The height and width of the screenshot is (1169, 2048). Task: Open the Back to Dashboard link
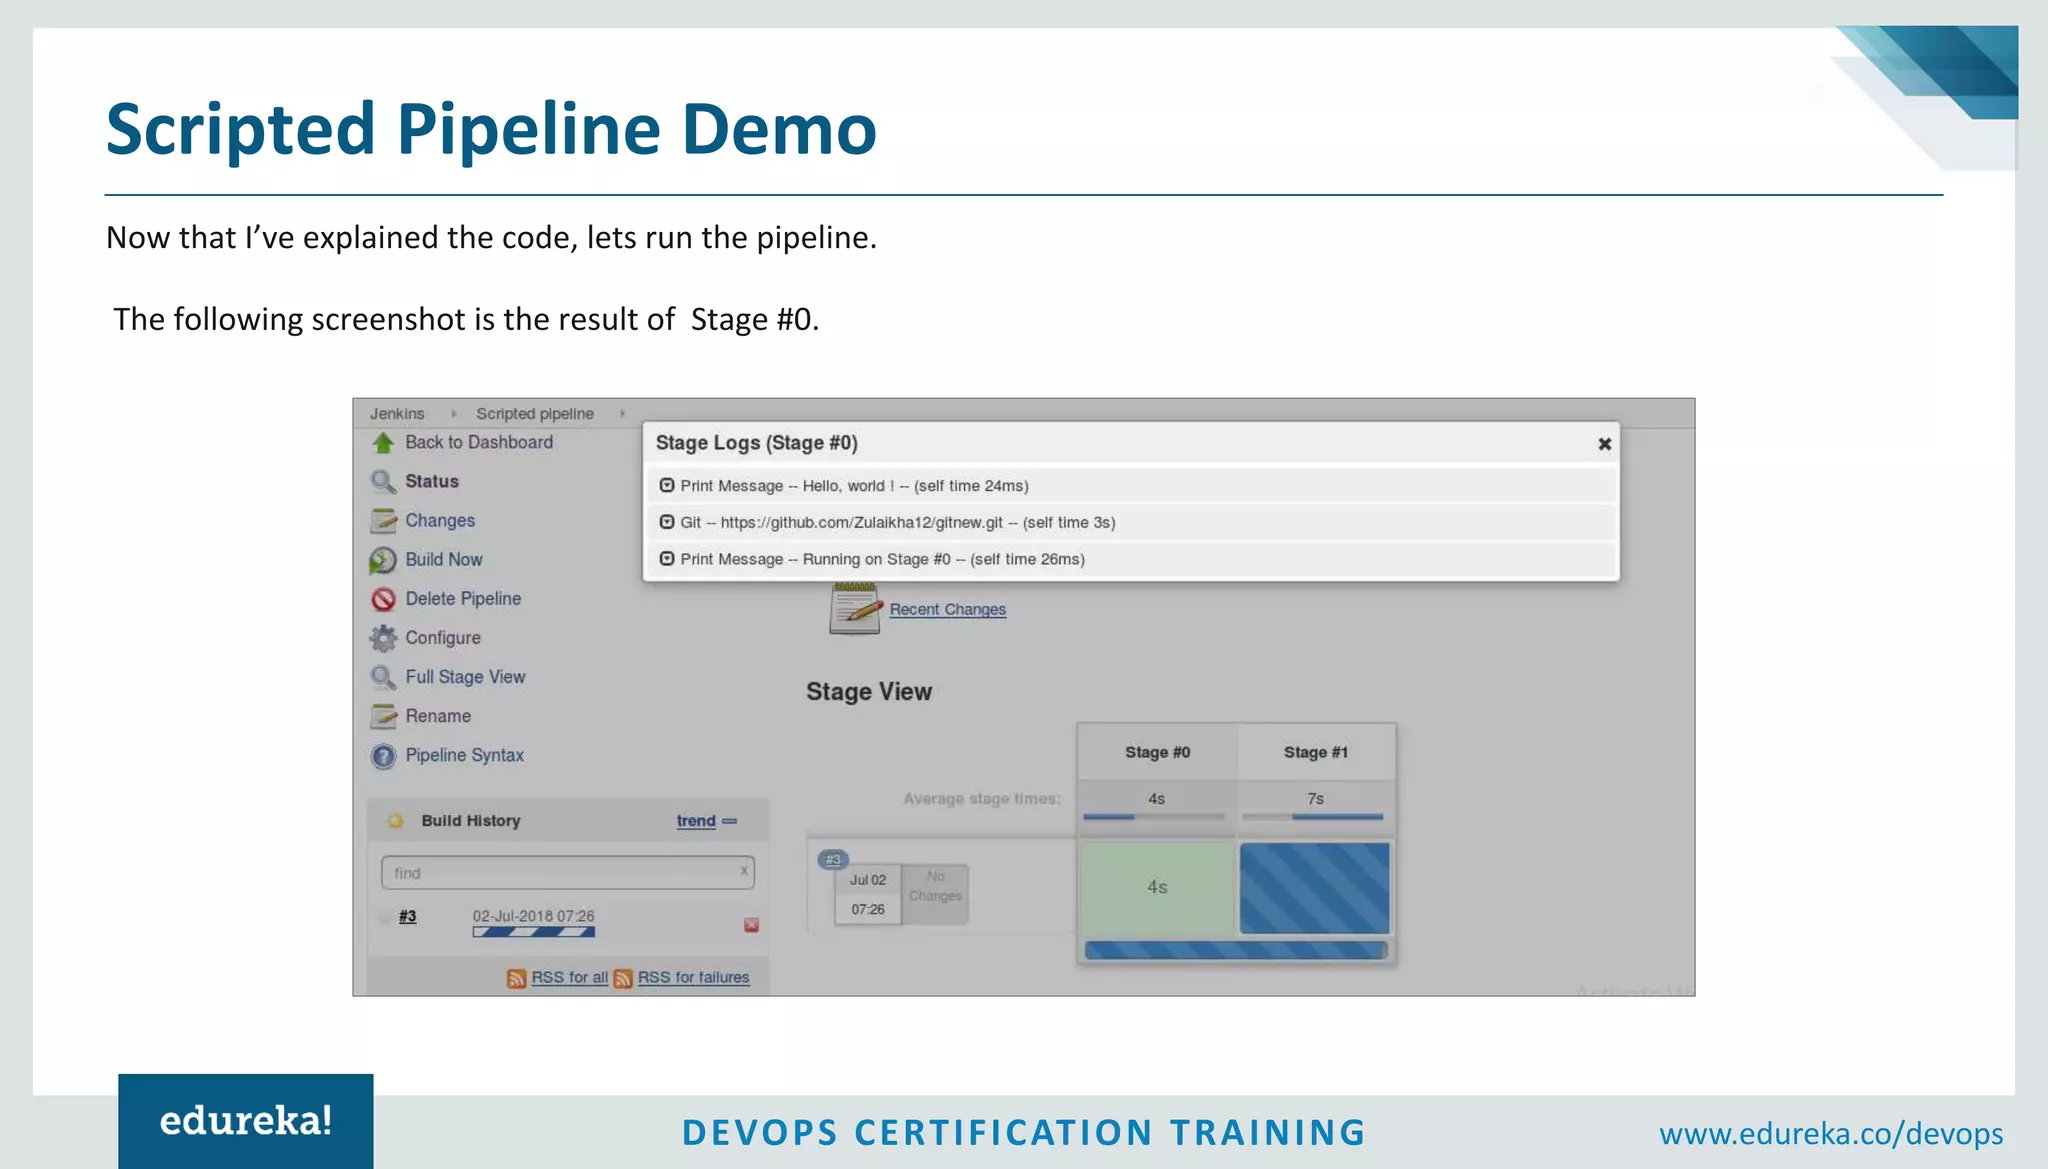coord(478,442)
